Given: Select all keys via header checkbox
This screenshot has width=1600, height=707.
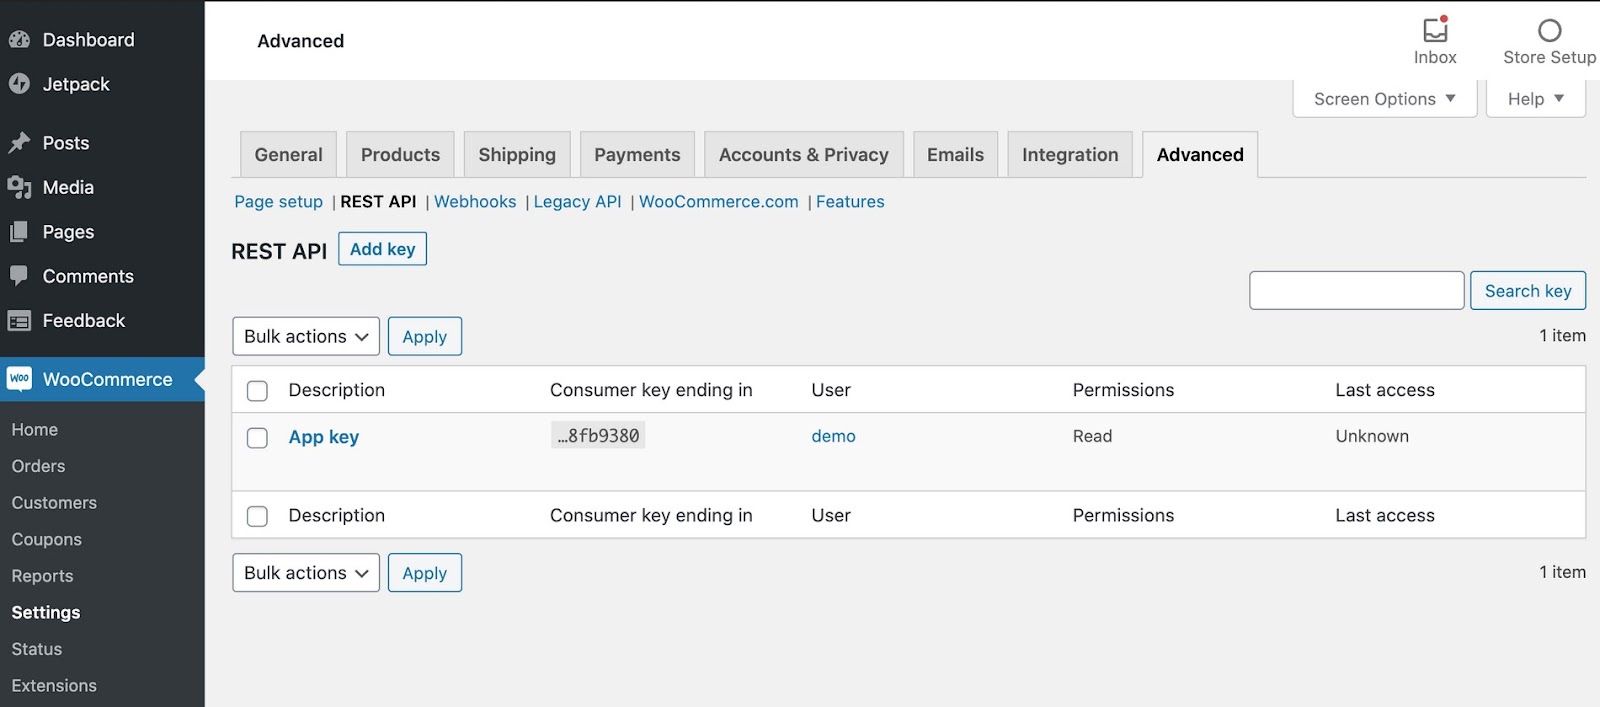Looking at the screenshot, I should tap(257, 391).
